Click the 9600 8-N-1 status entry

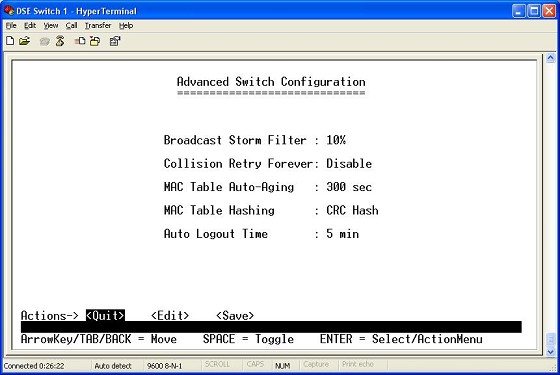(x=165, y=366)
